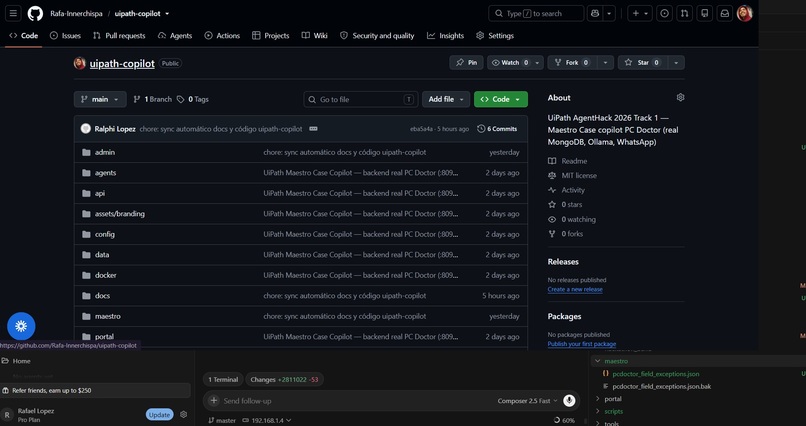Click the 60% progress indicator
Viewport: 806px width, 426px height.
(x=564, y=420)
